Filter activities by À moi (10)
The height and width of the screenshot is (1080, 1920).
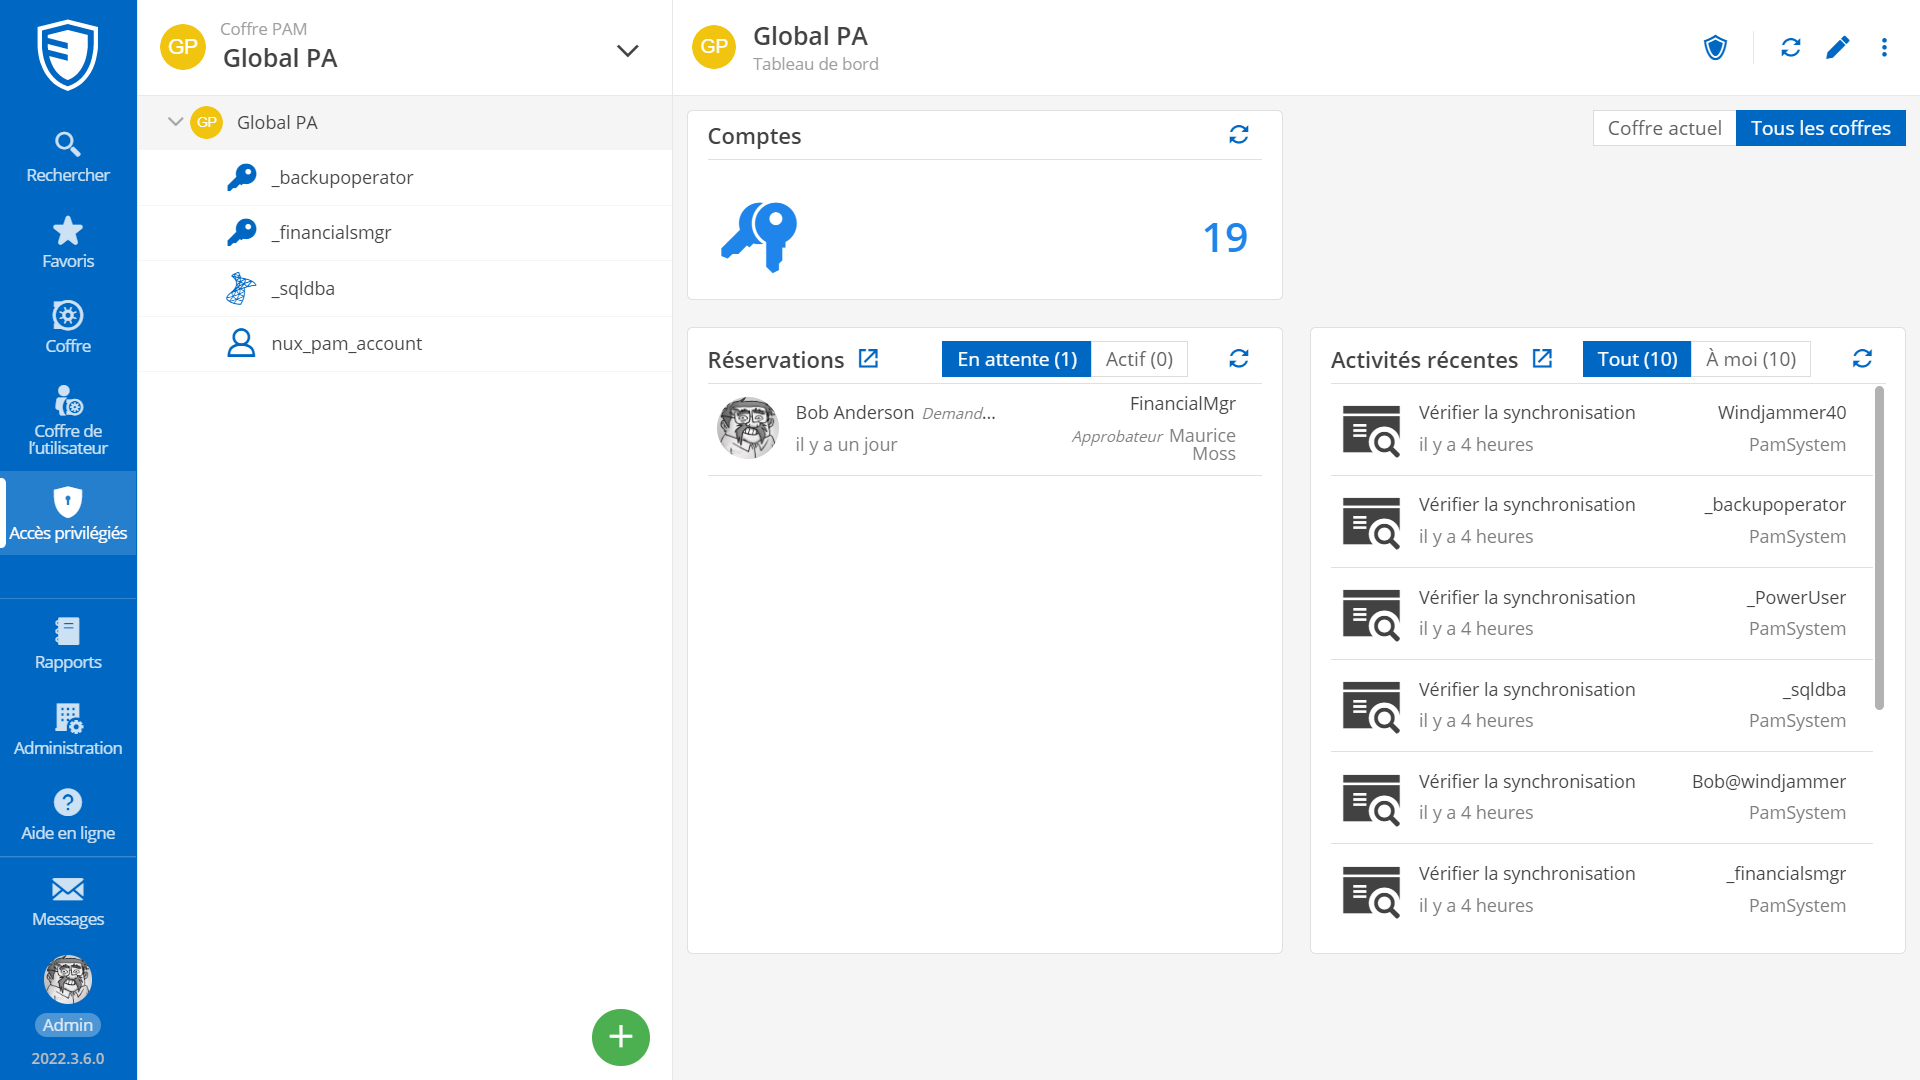click(1750, 359)
